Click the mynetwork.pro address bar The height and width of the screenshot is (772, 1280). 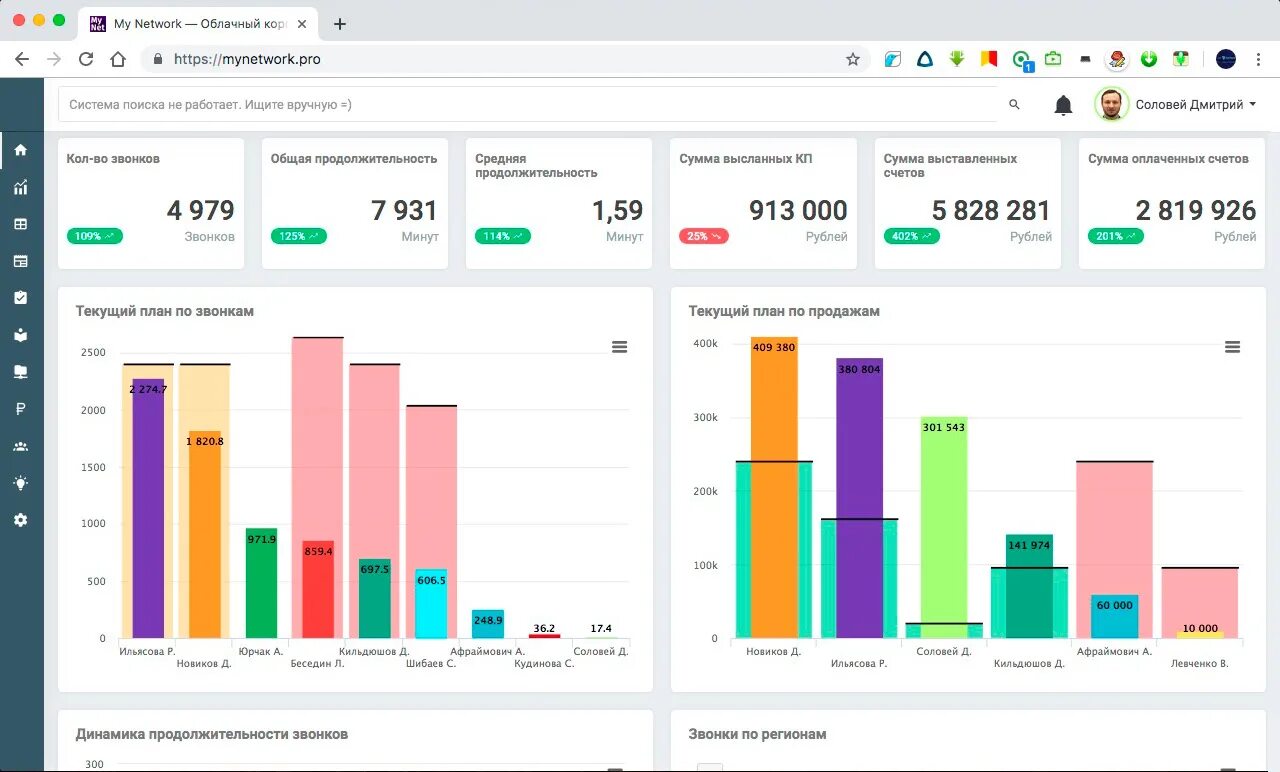coord(505,59)
